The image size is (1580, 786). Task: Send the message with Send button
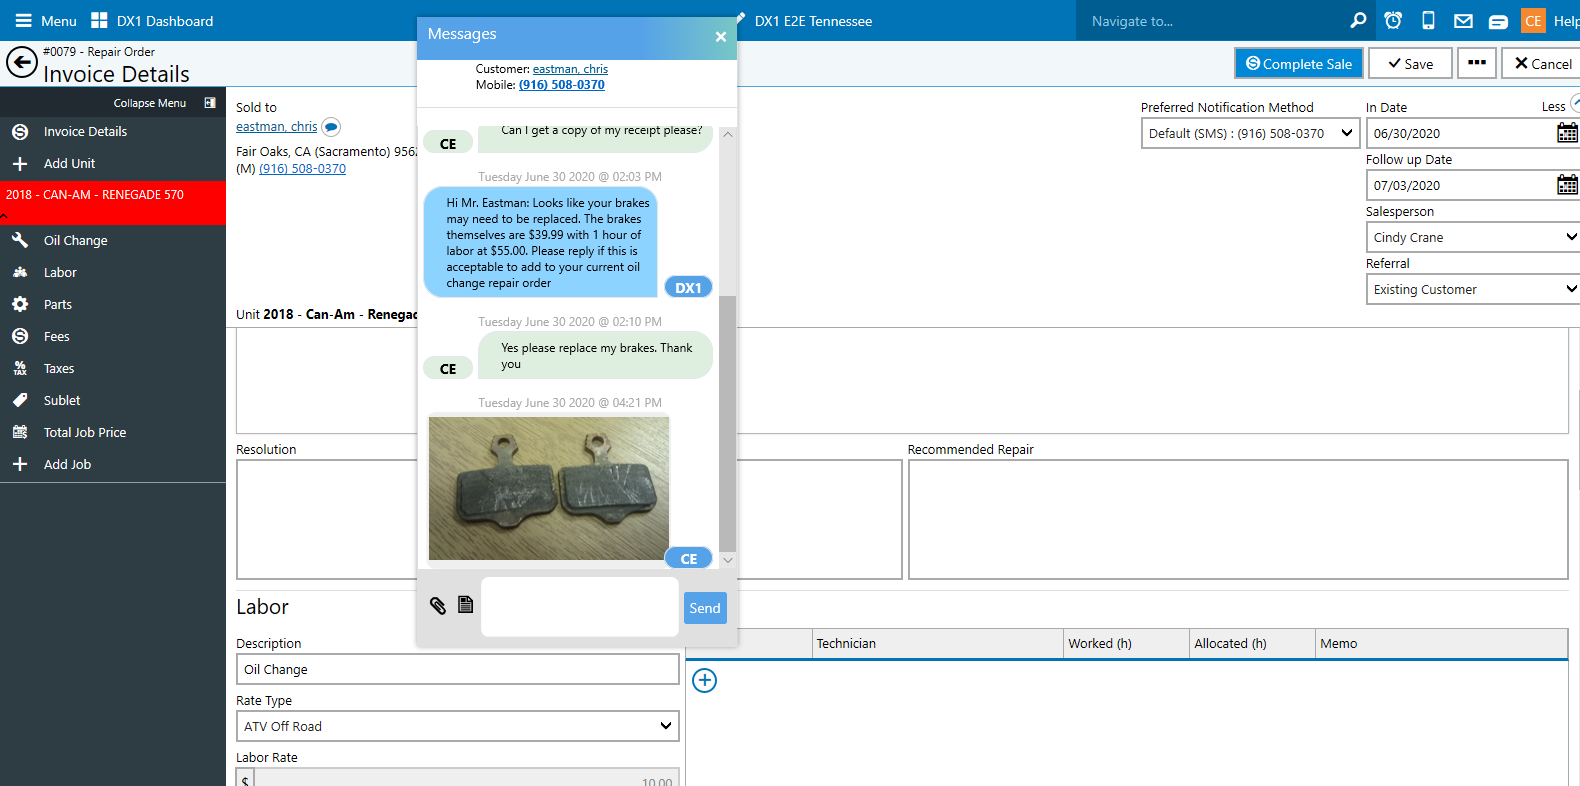[x=705, y=608]
